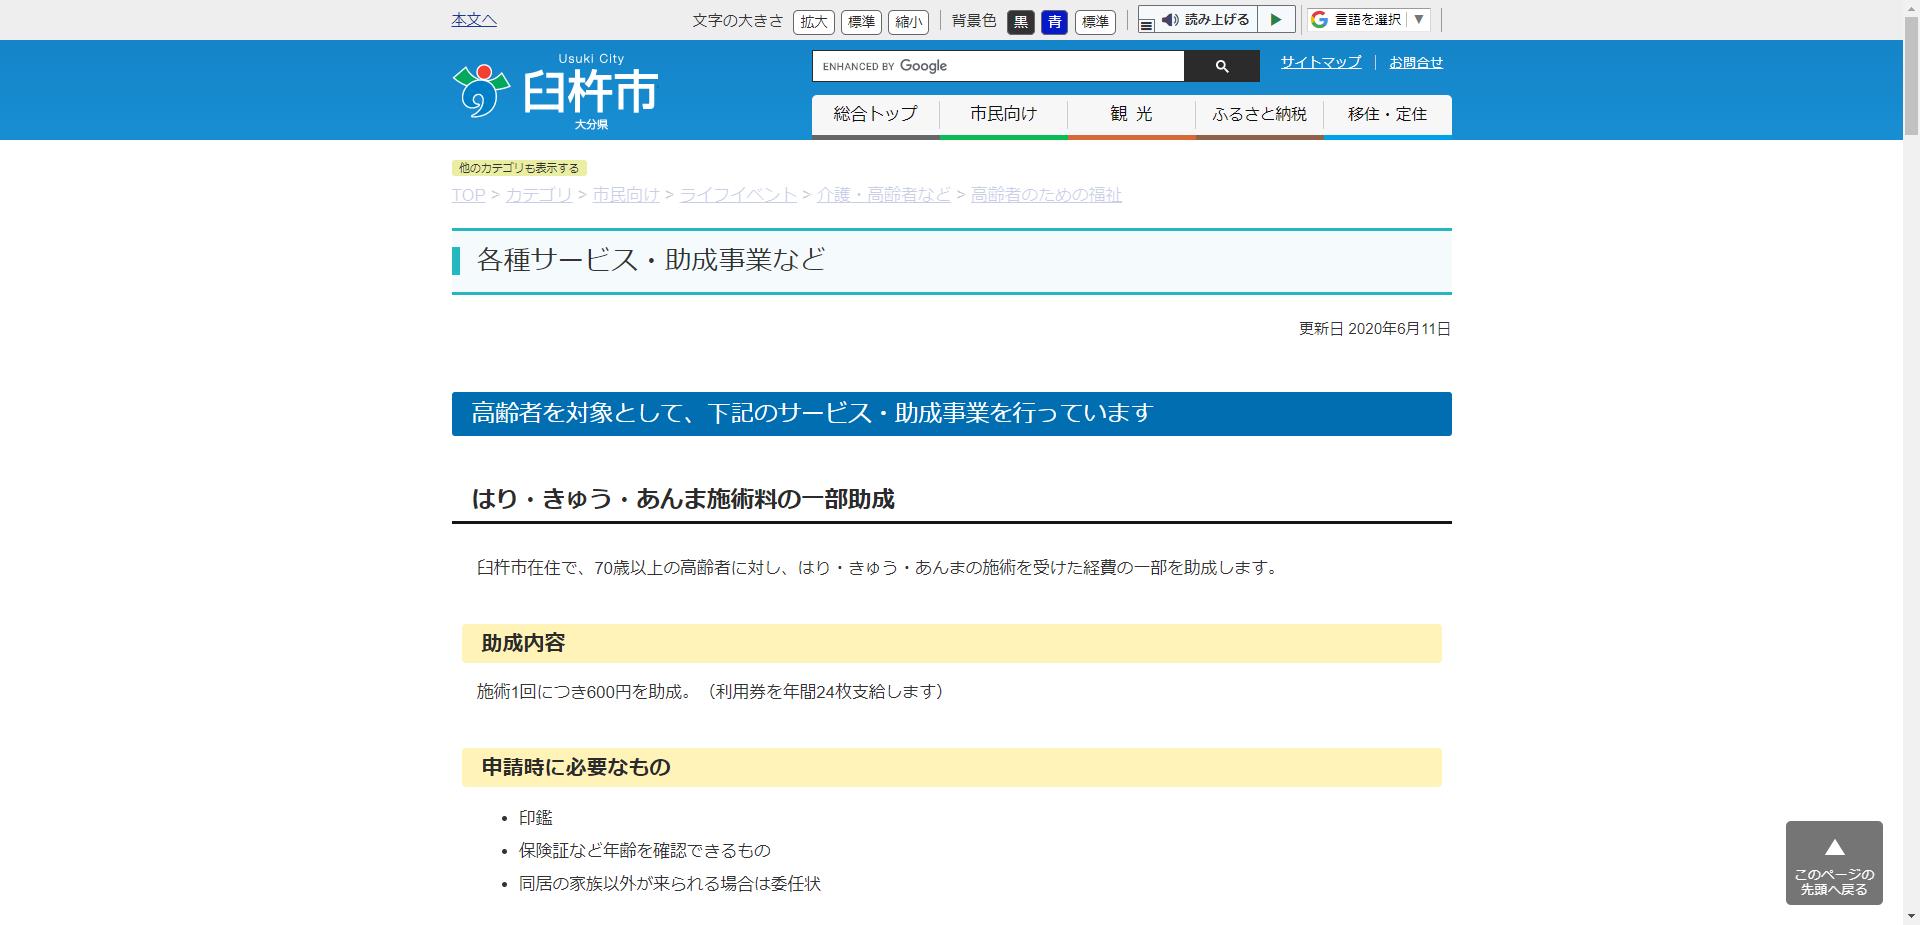This screenshot has height=925, width=1920.
Task: Open the ふるさと納税 section
Action: coord(1258,114)
